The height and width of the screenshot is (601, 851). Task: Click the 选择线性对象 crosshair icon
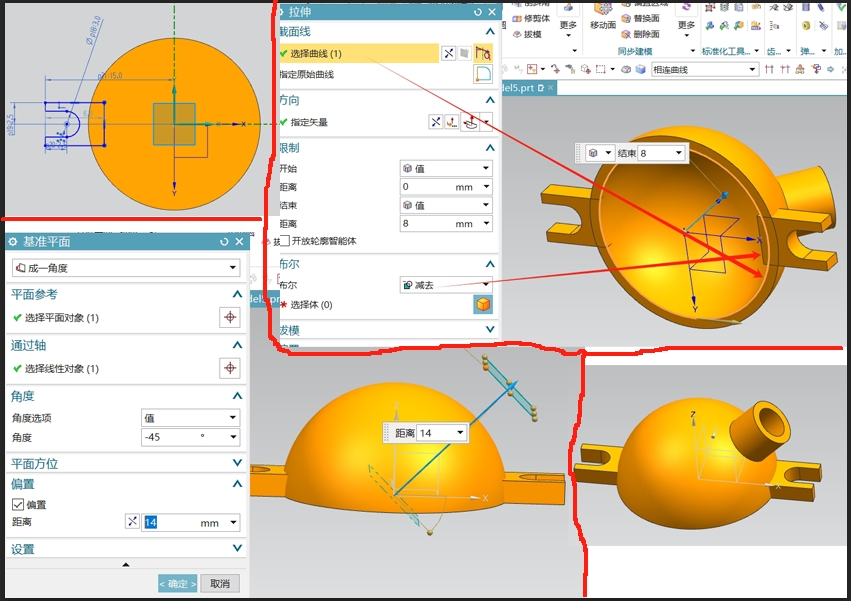pos(230,368)
